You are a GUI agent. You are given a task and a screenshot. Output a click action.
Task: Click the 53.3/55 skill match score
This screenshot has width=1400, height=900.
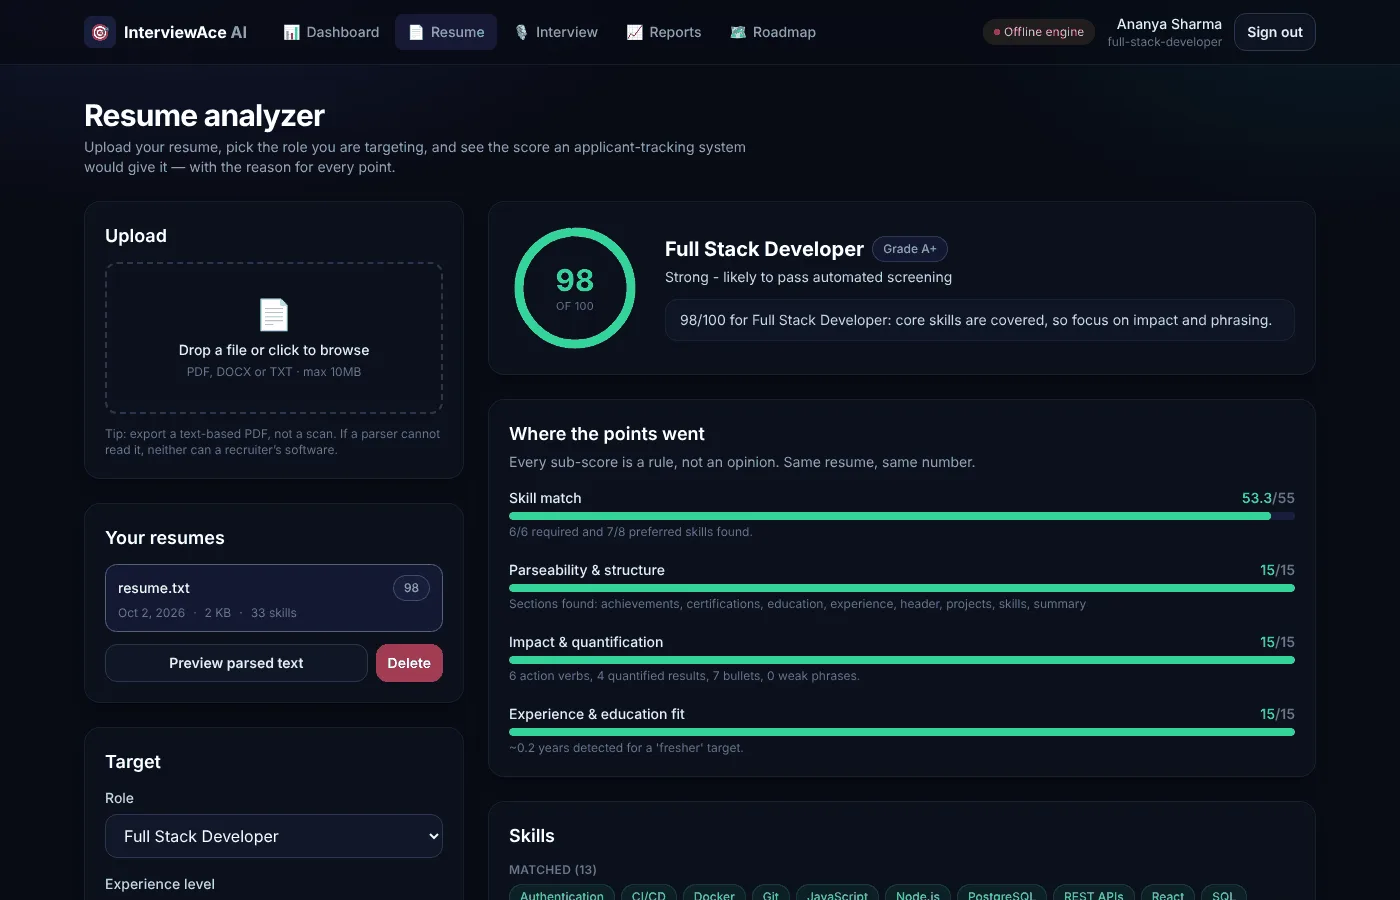point(1268,498)
